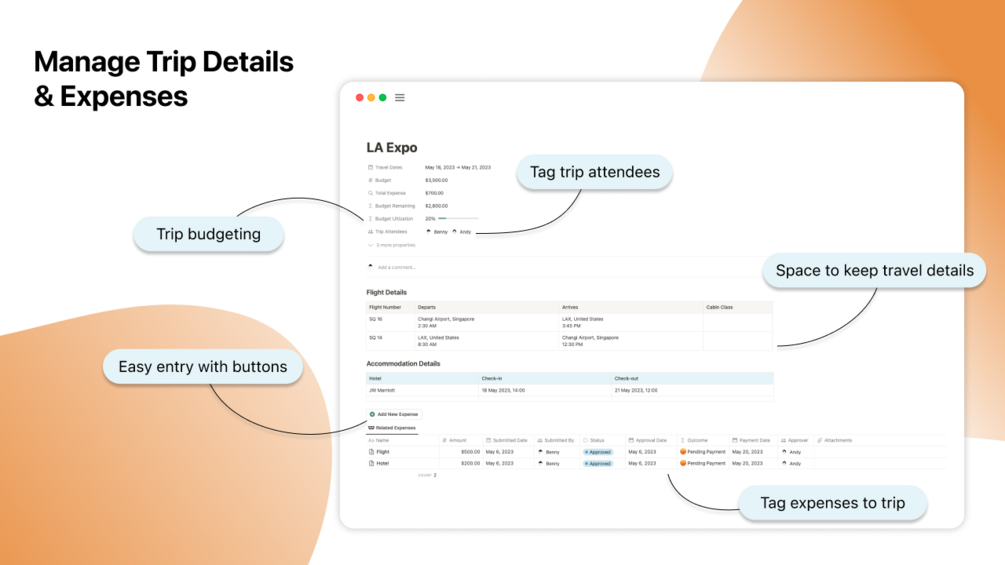Click the Budget number-sign property icon
The width and height of the screenshot is (1005, 565).
click(x=370, y=180)
